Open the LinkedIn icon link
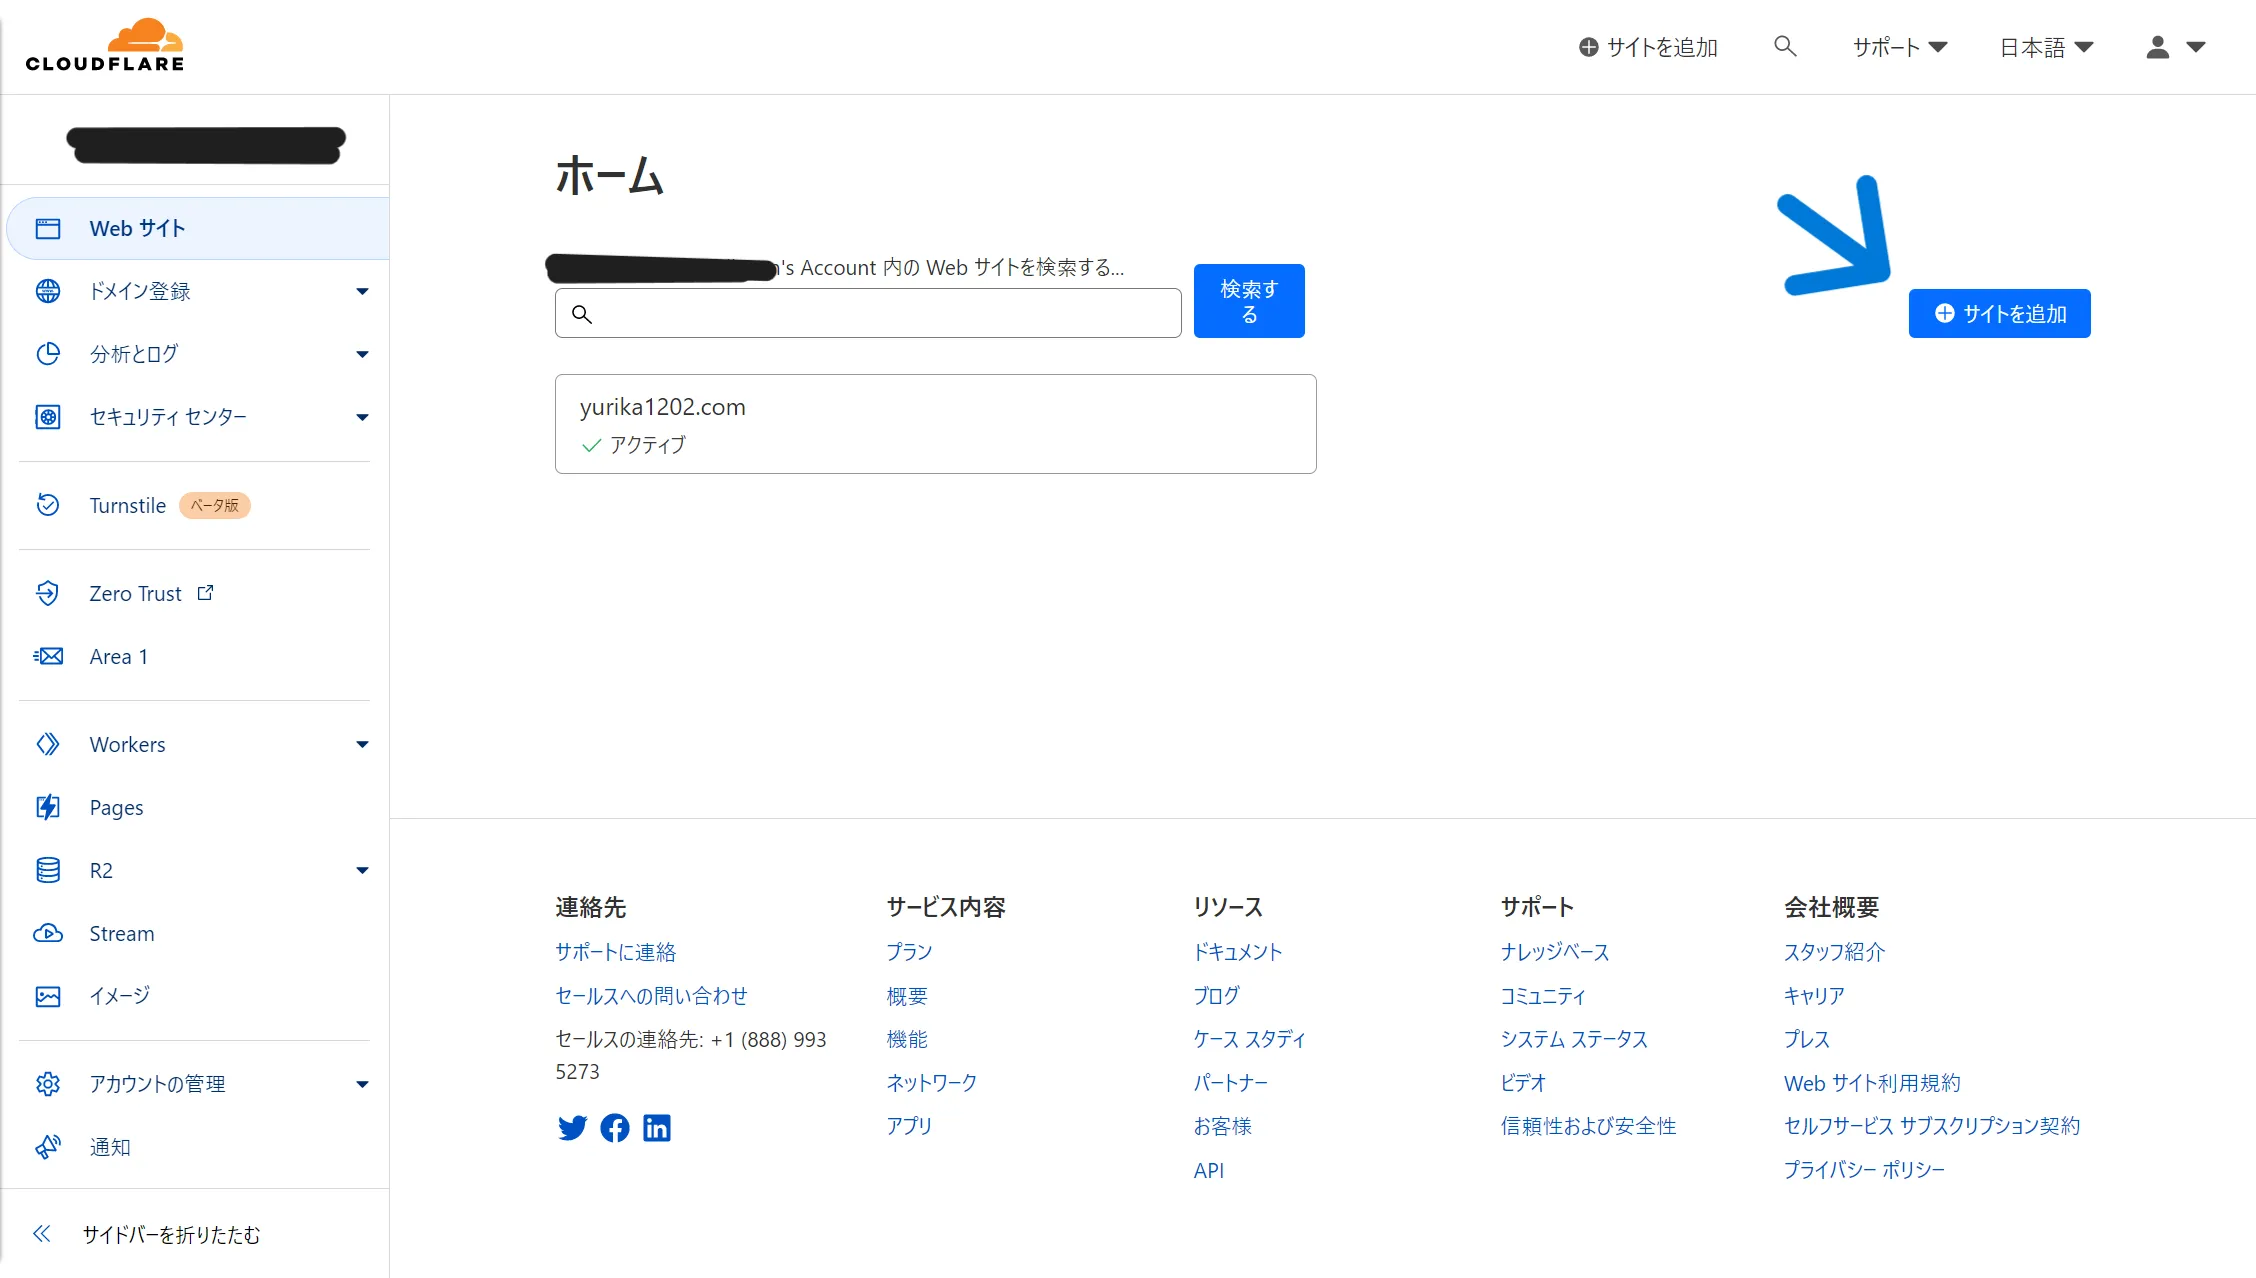This screenshot has height=1278, width=2256. 657,1127
